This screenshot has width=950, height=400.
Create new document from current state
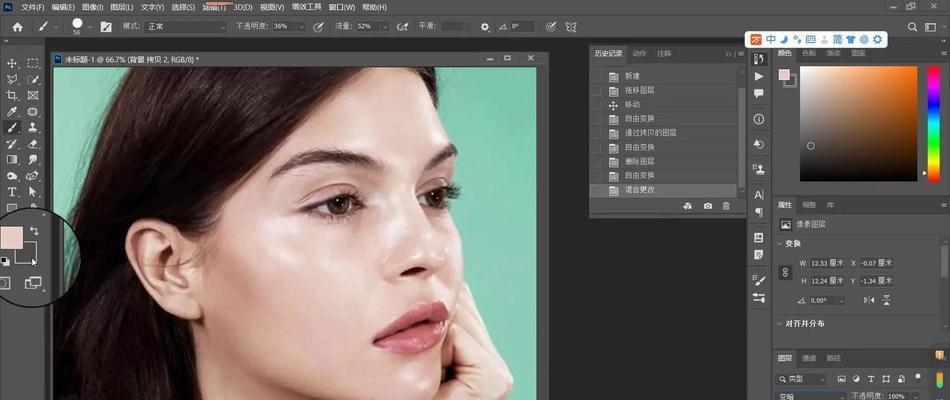tap(688, 206)
